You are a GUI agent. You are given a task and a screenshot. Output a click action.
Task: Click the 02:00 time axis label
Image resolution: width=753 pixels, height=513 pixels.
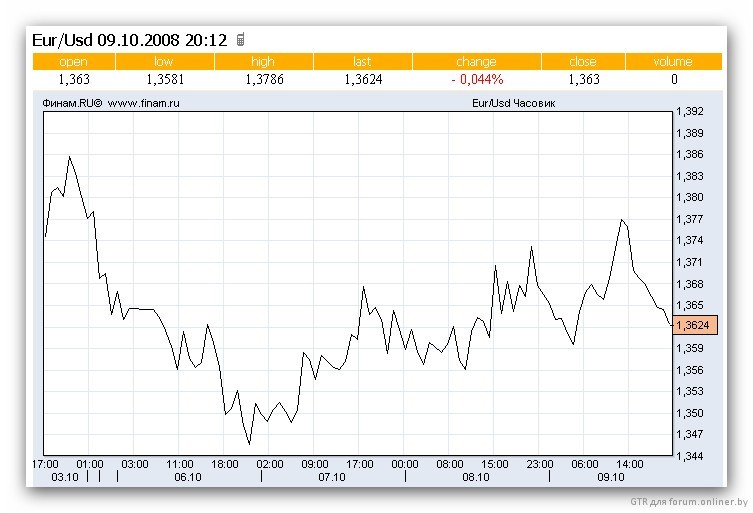[270, 464]
